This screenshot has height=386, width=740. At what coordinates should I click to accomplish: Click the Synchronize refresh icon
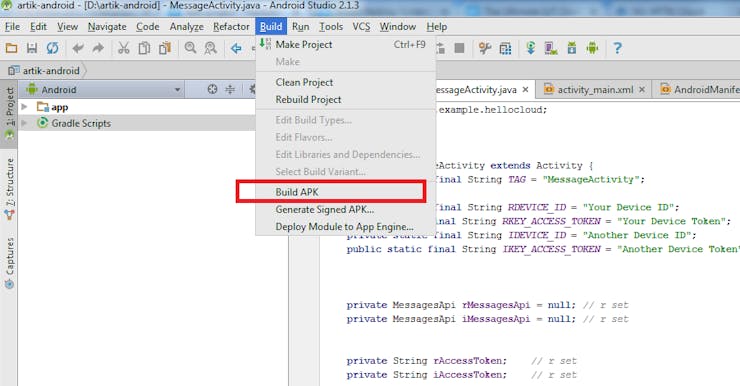pos(52,48)
